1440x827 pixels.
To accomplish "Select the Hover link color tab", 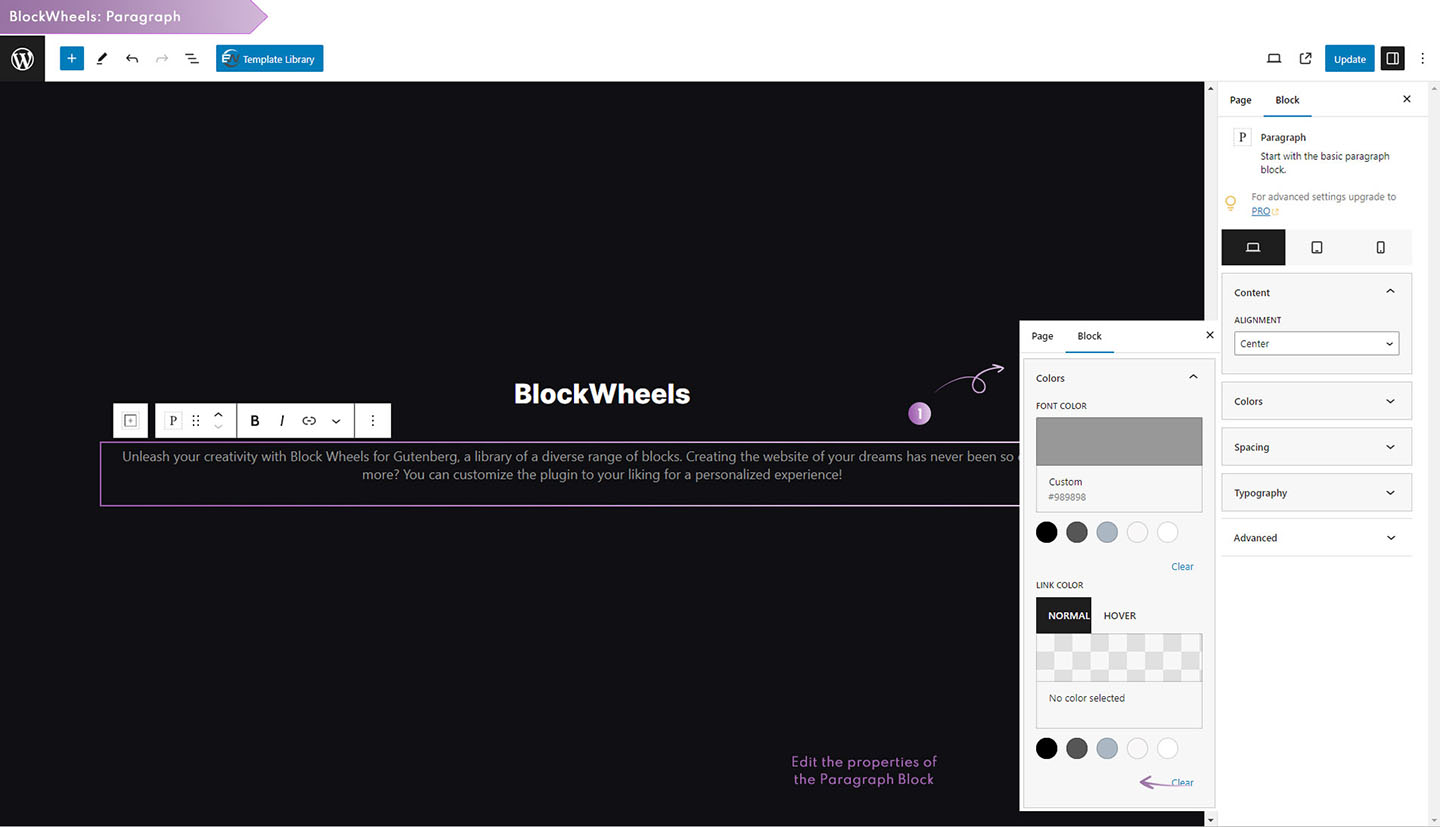I will click(1119, 616).
